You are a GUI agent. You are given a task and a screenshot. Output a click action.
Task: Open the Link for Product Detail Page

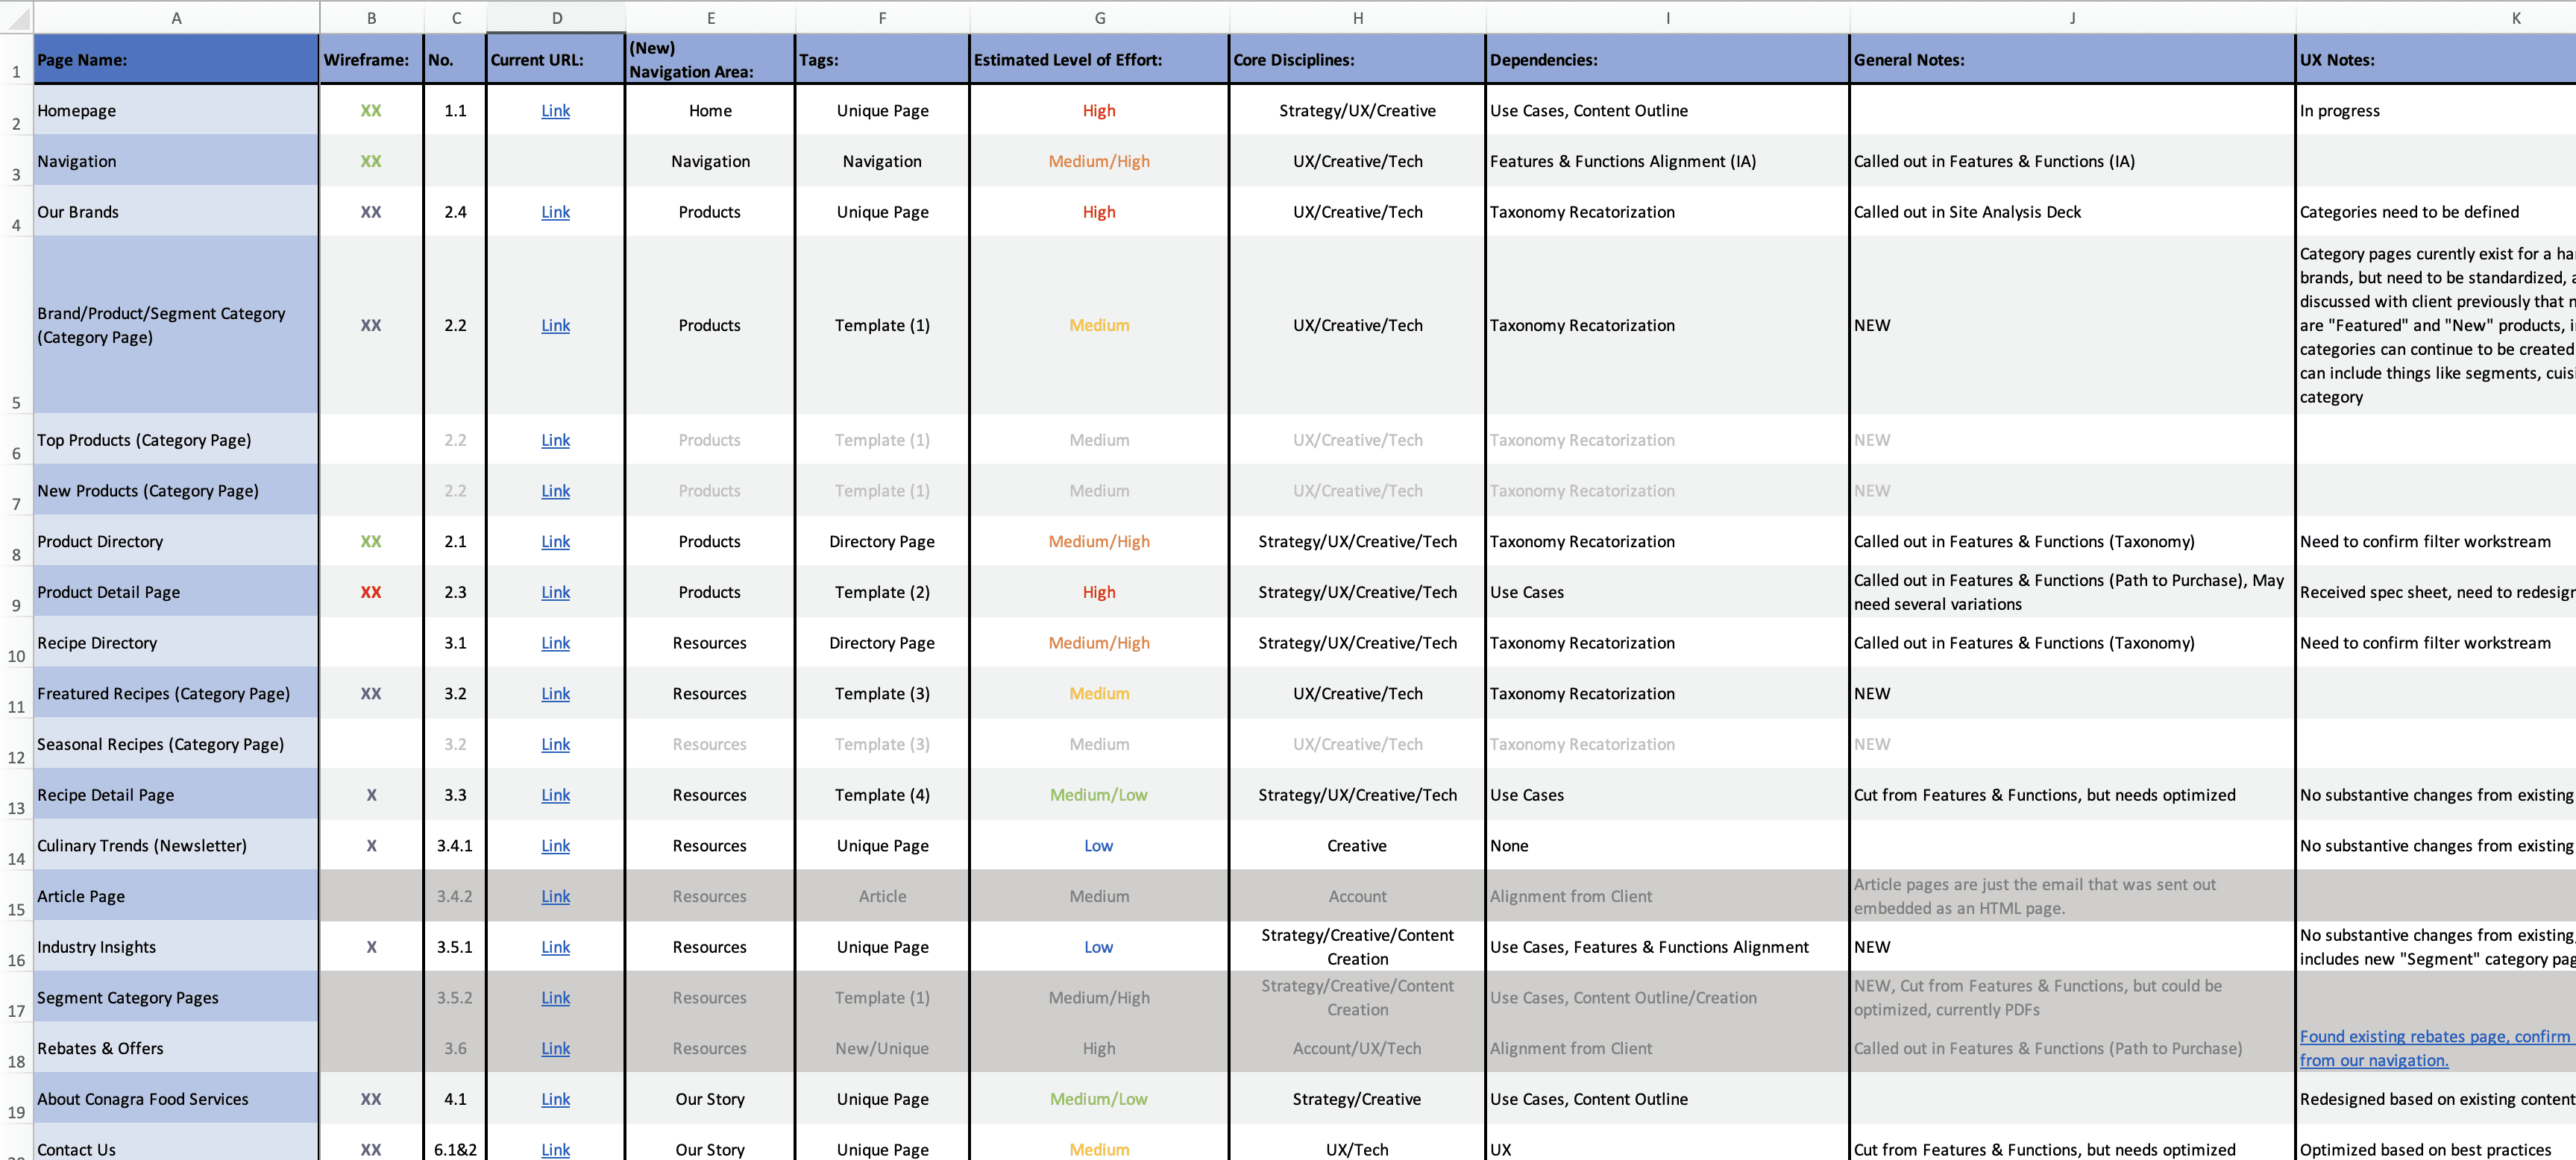pyautogui.click(x=555, y=592)
